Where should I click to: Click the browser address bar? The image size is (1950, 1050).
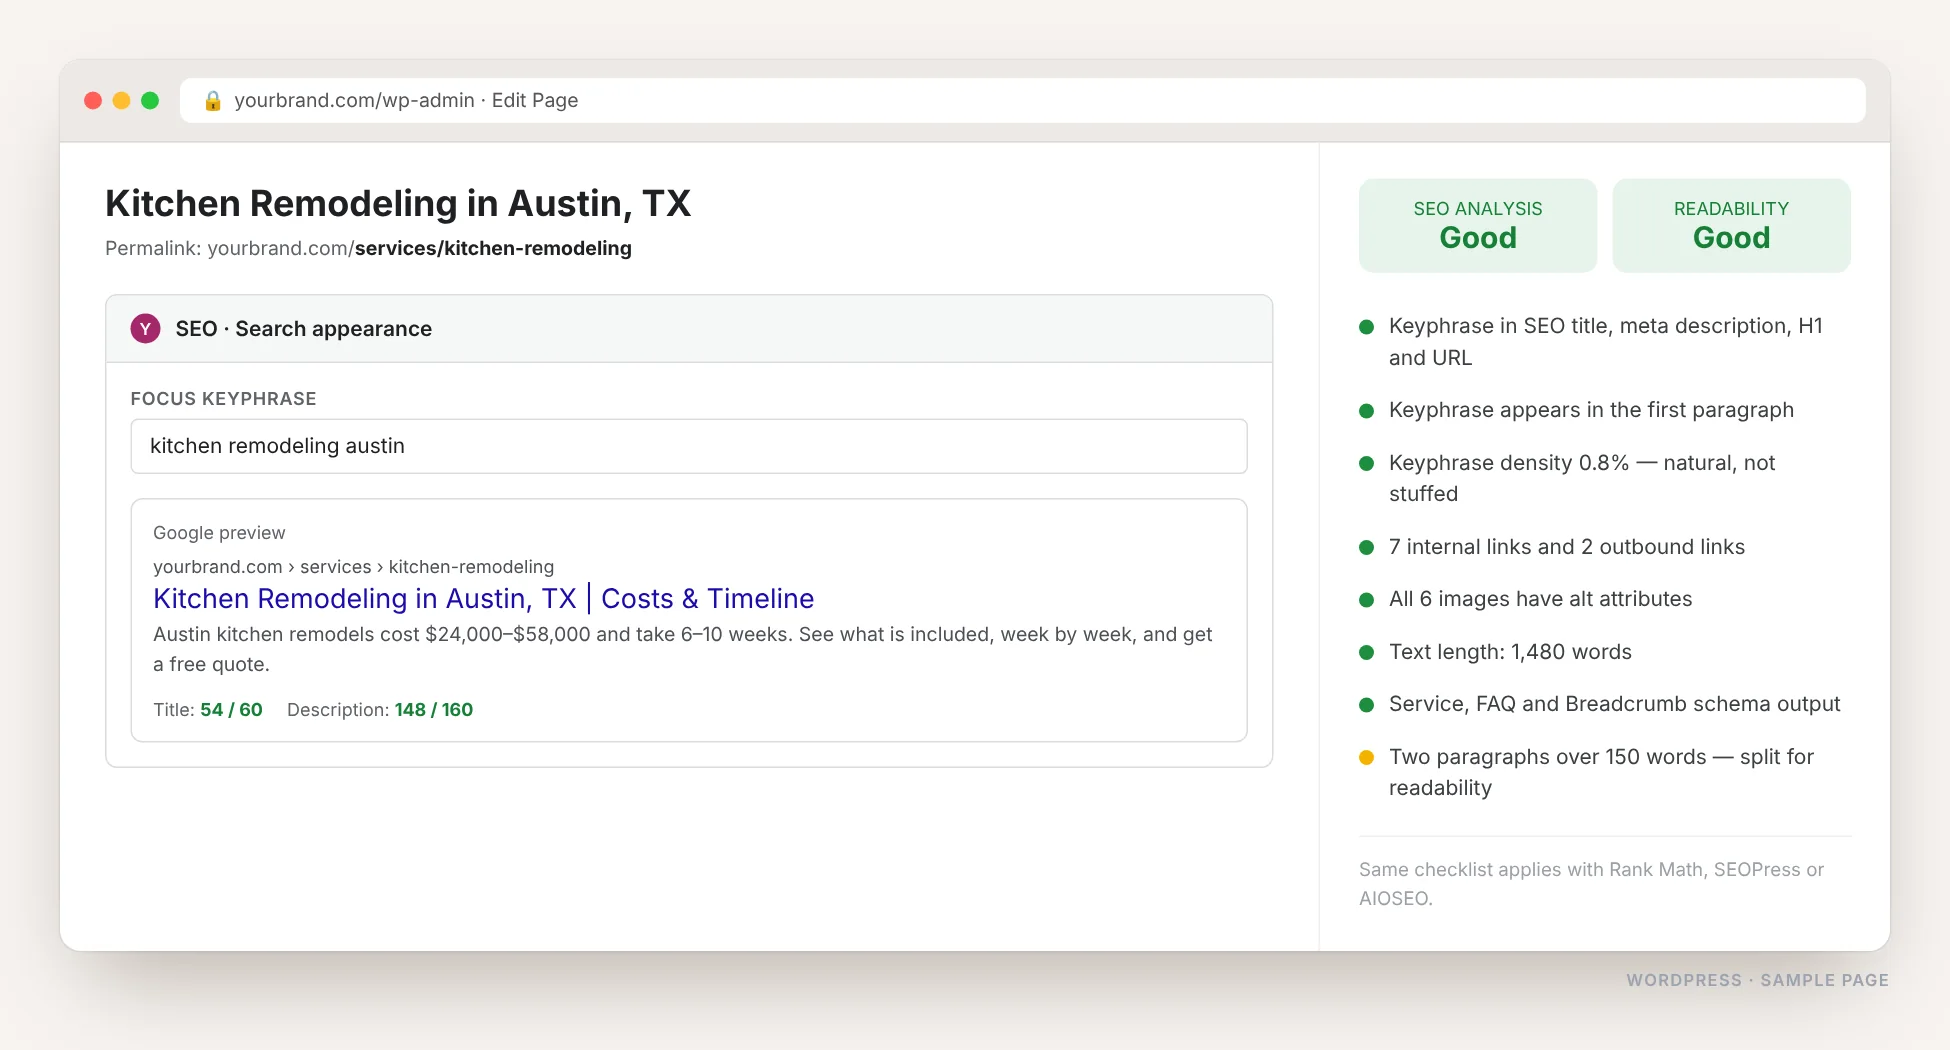[x=1022, y=100]
